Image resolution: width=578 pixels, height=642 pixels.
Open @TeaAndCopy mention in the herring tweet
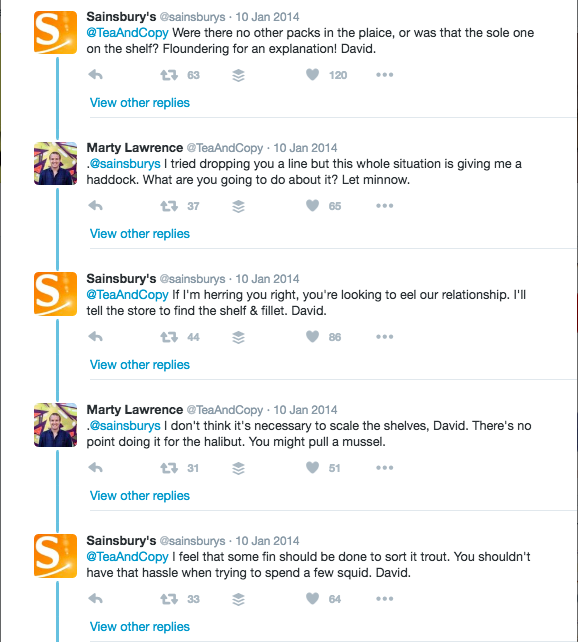pos(127,295)
